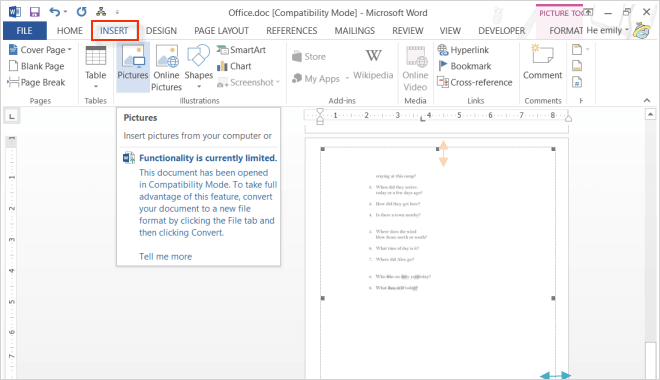Insert a Bookmark
Image resolution: width=660 pixels, height=380 pixels.
tap(464, 66)
